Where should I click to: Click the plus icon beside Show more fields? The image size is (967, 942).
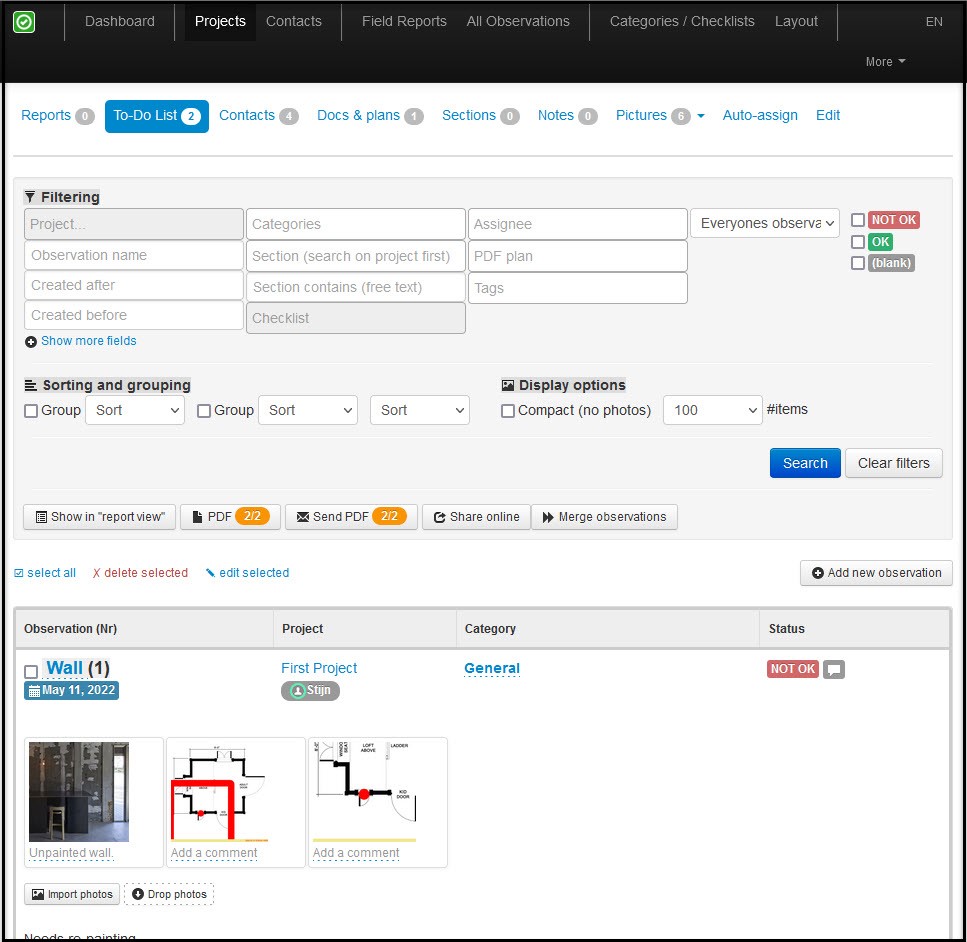tap(31, 342)
